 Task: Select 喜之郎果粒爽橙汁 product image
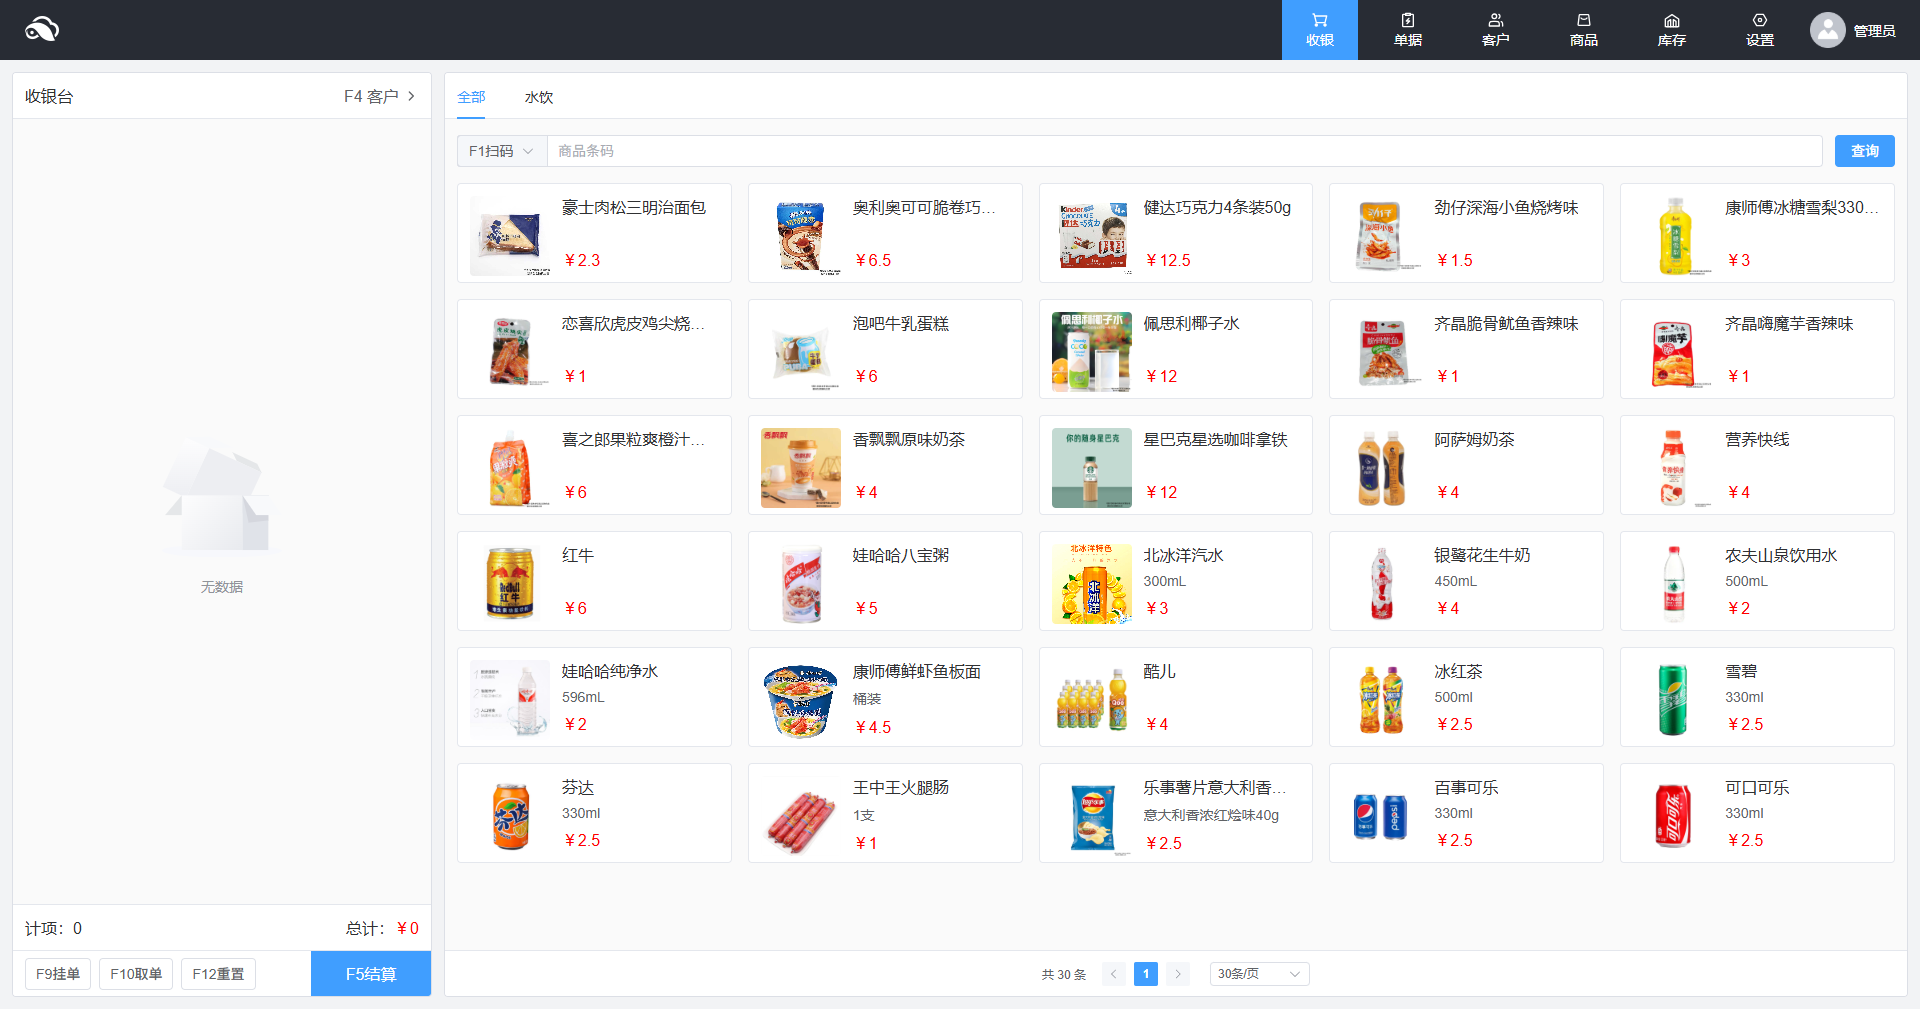click(x=510, y=468)
